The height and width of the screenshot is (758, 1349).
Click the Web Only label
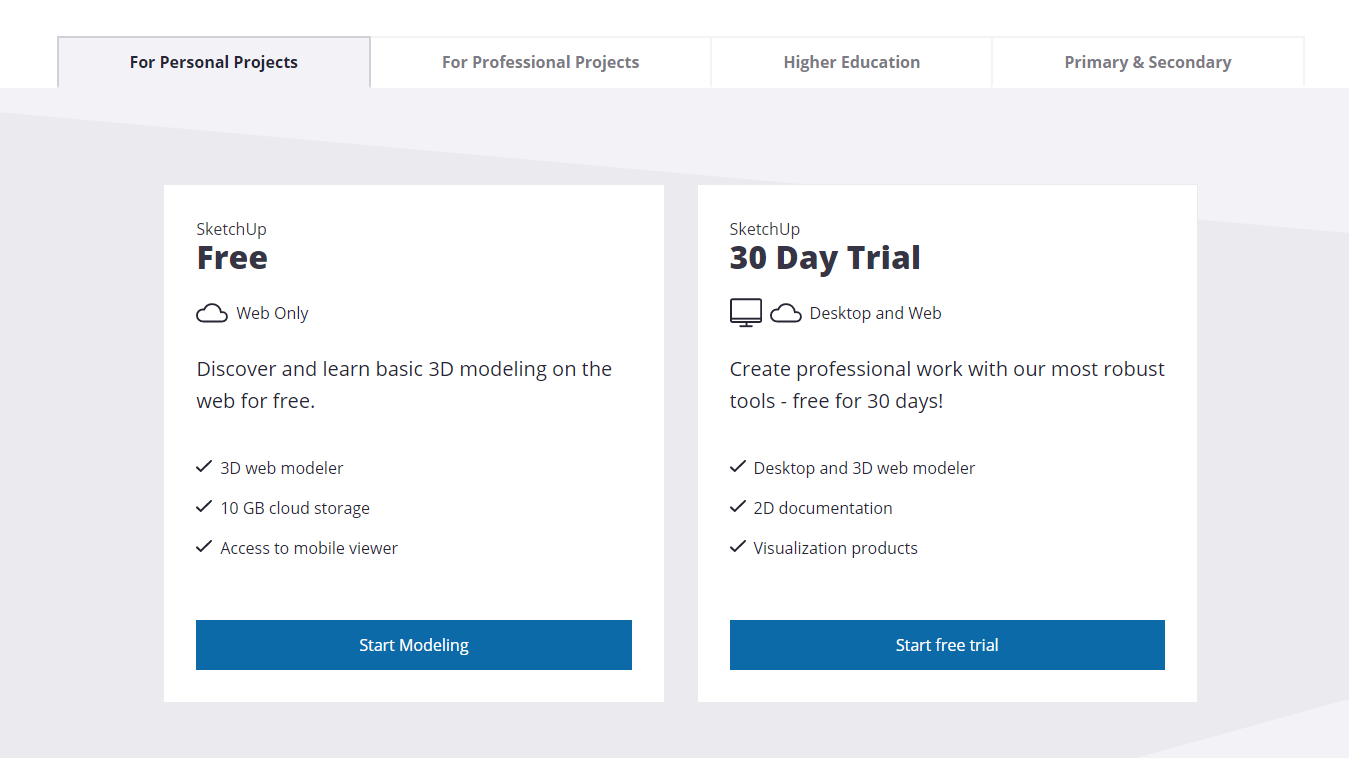pyautogui.click(x=272, y=313)
